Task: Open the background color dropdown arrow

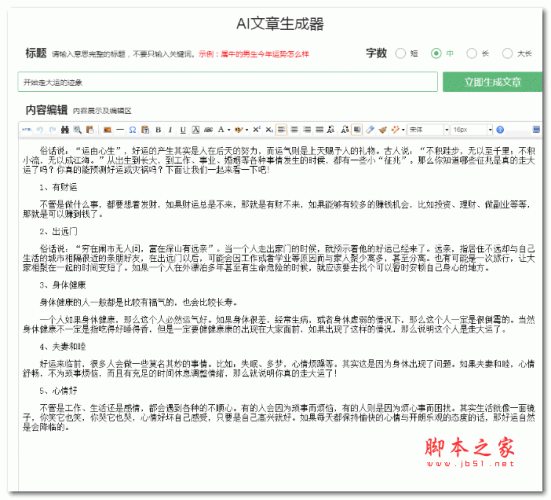Action: pyautogui.click(x=247, y=130)
